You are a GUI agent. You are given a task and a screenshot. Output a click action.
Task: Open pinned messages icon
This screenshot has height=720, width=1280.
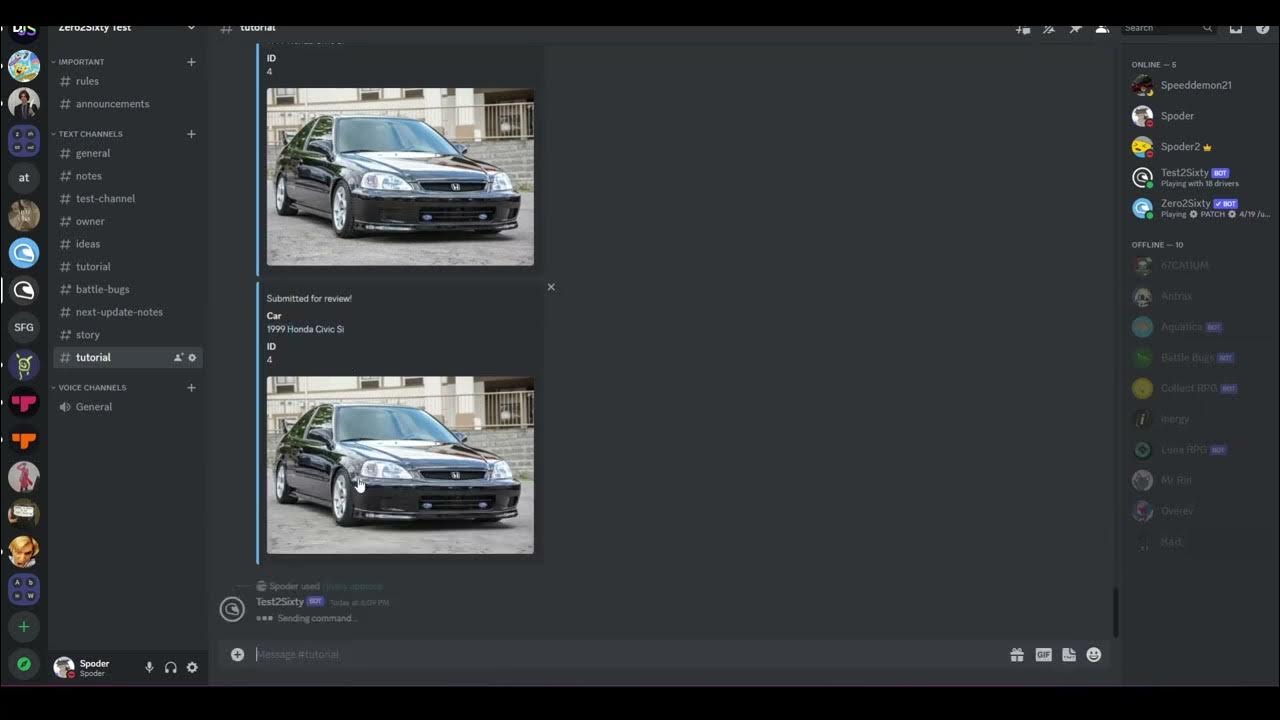(1075, 29)
